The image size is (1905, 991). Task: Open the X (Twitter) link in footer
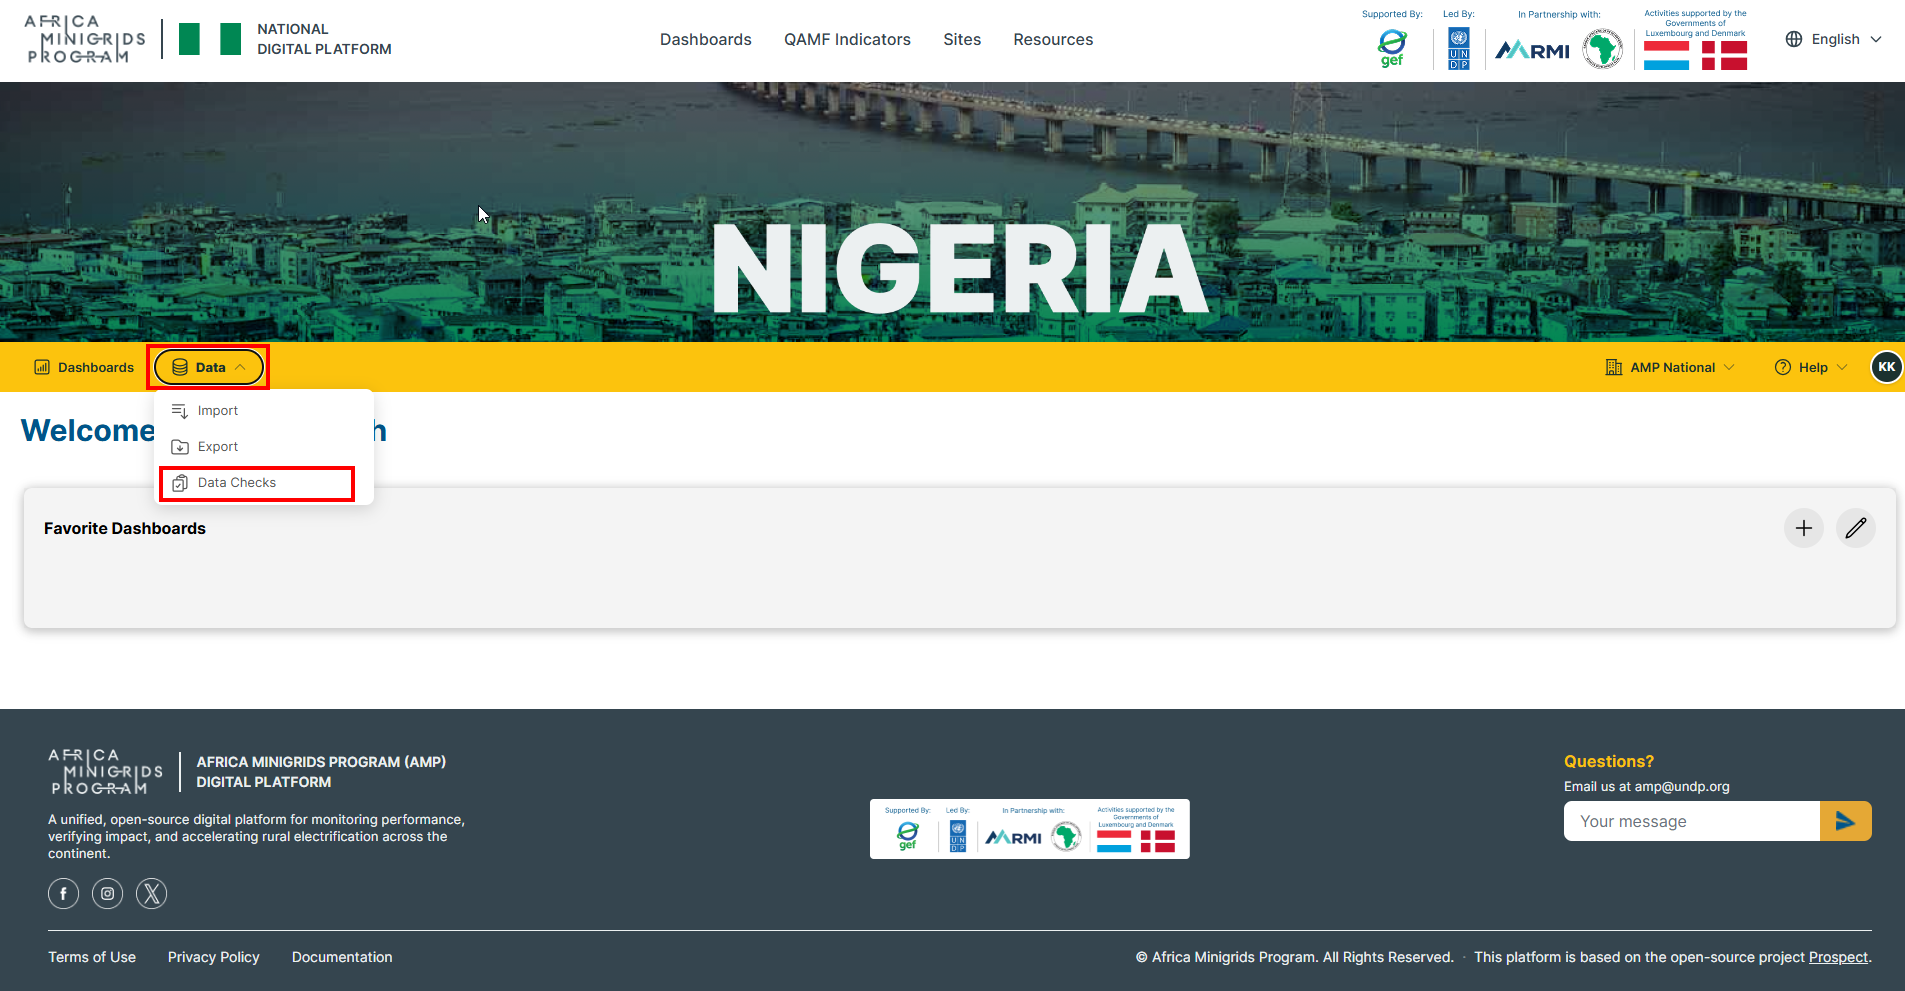pyautogui.click(x=151, y=893)
